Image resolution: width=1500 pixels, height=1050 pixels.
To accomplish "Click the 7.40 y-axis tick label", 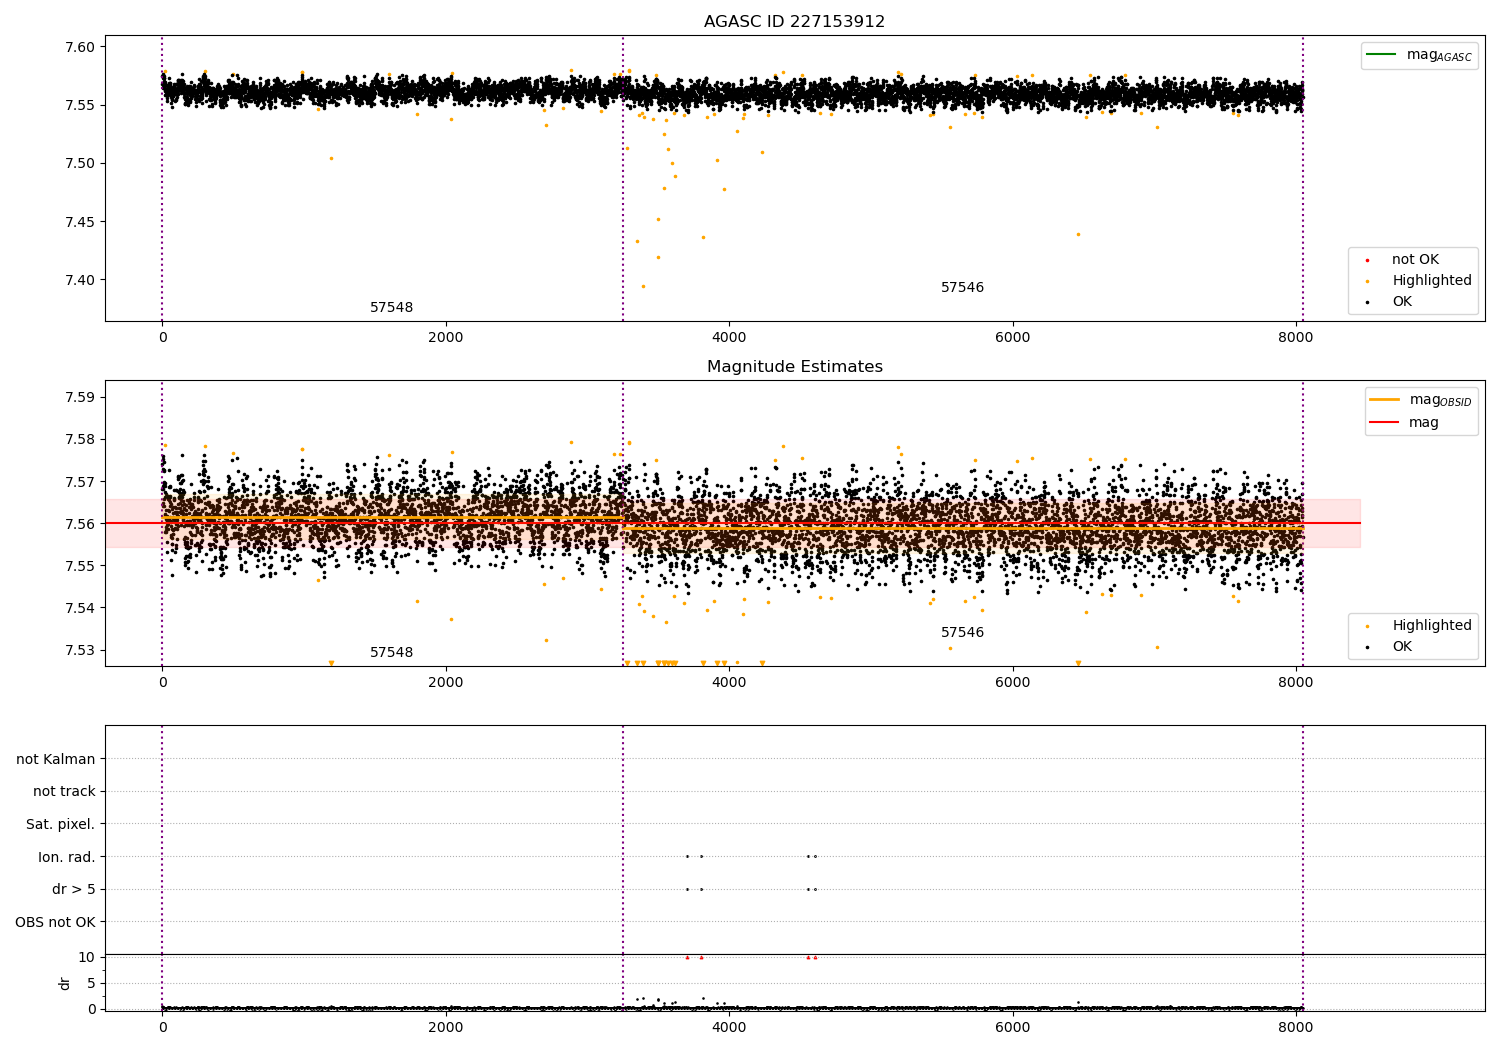I will tap(80, 280).
